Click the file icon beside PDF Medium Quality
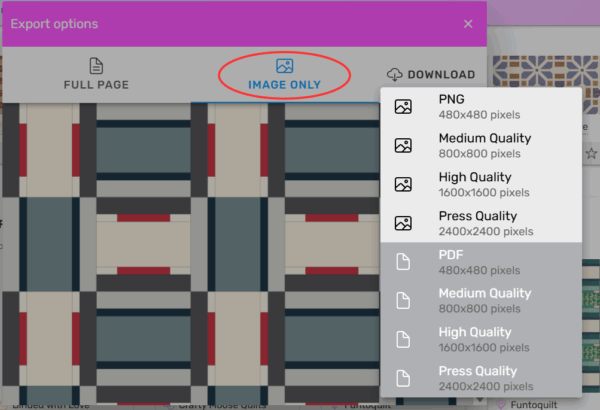This screenshot has width=600, height=410. click(403, 301)
